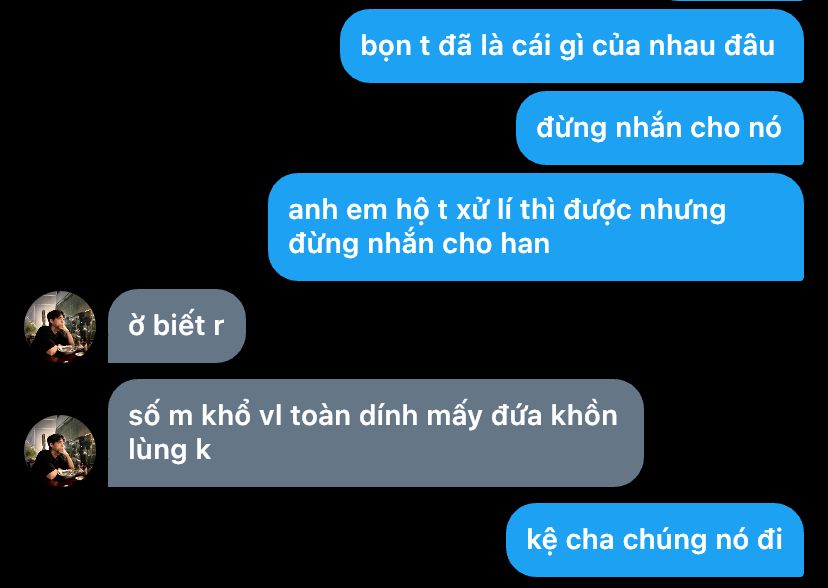
Task: Click the received "ờ biết r" message bubble
Action: (177, 326)
